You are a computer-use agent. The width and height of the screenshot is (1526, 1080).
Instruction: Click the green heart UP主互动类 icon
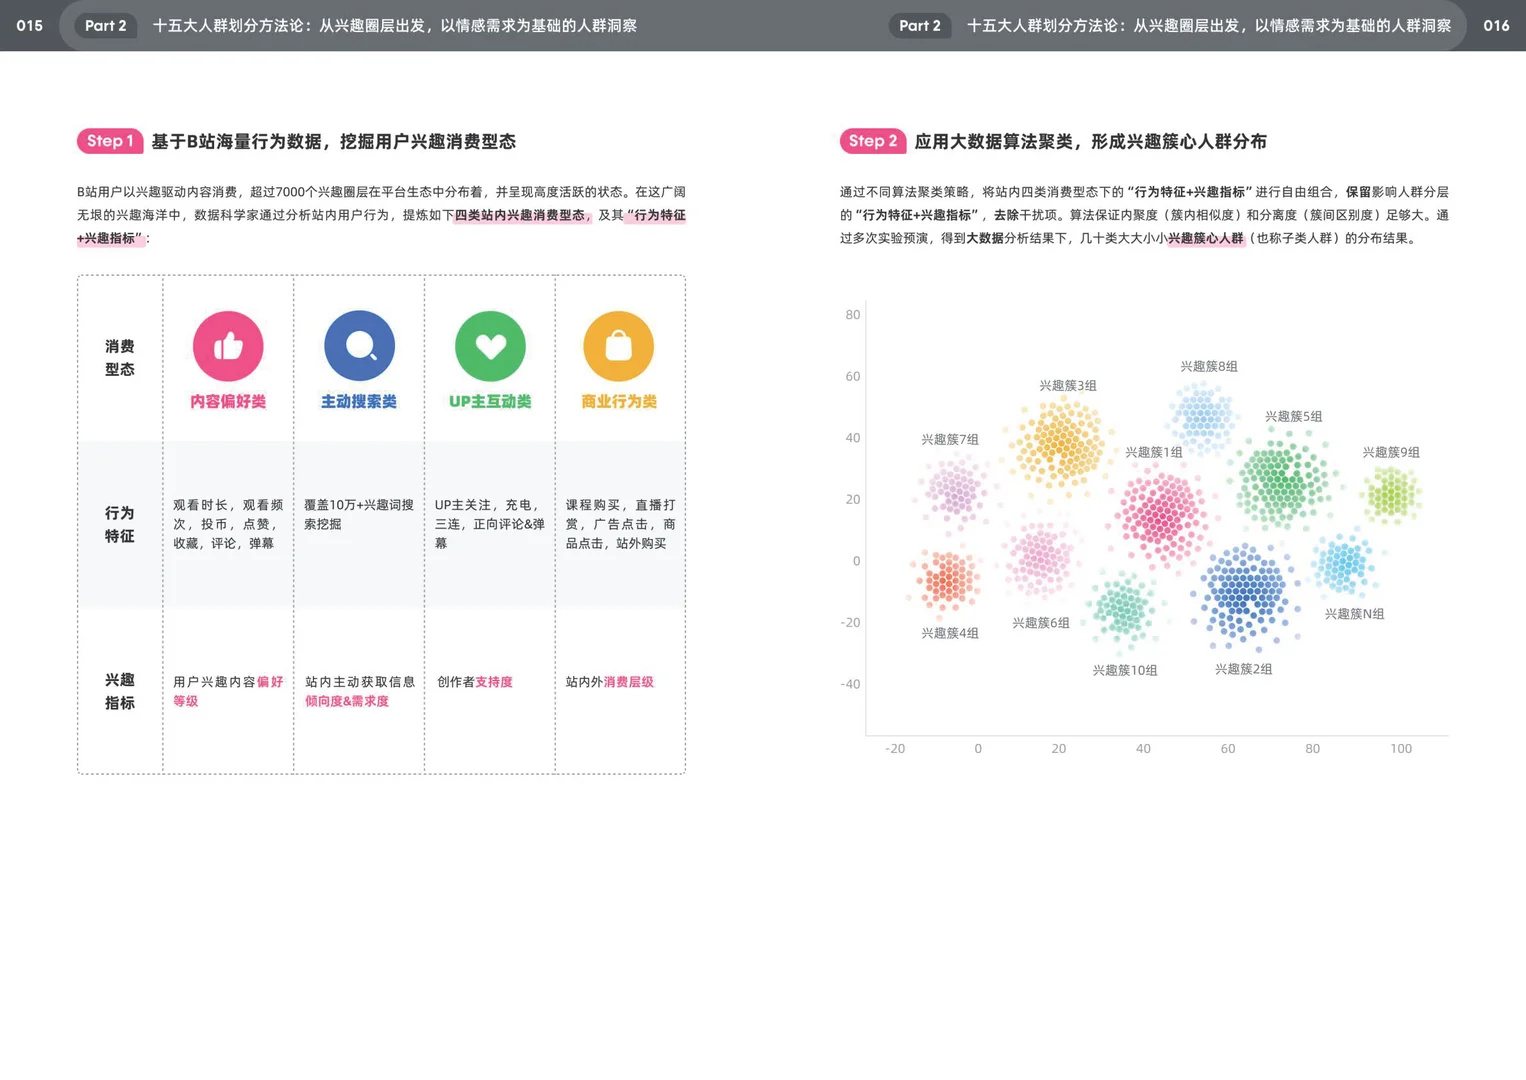point(490,345)
